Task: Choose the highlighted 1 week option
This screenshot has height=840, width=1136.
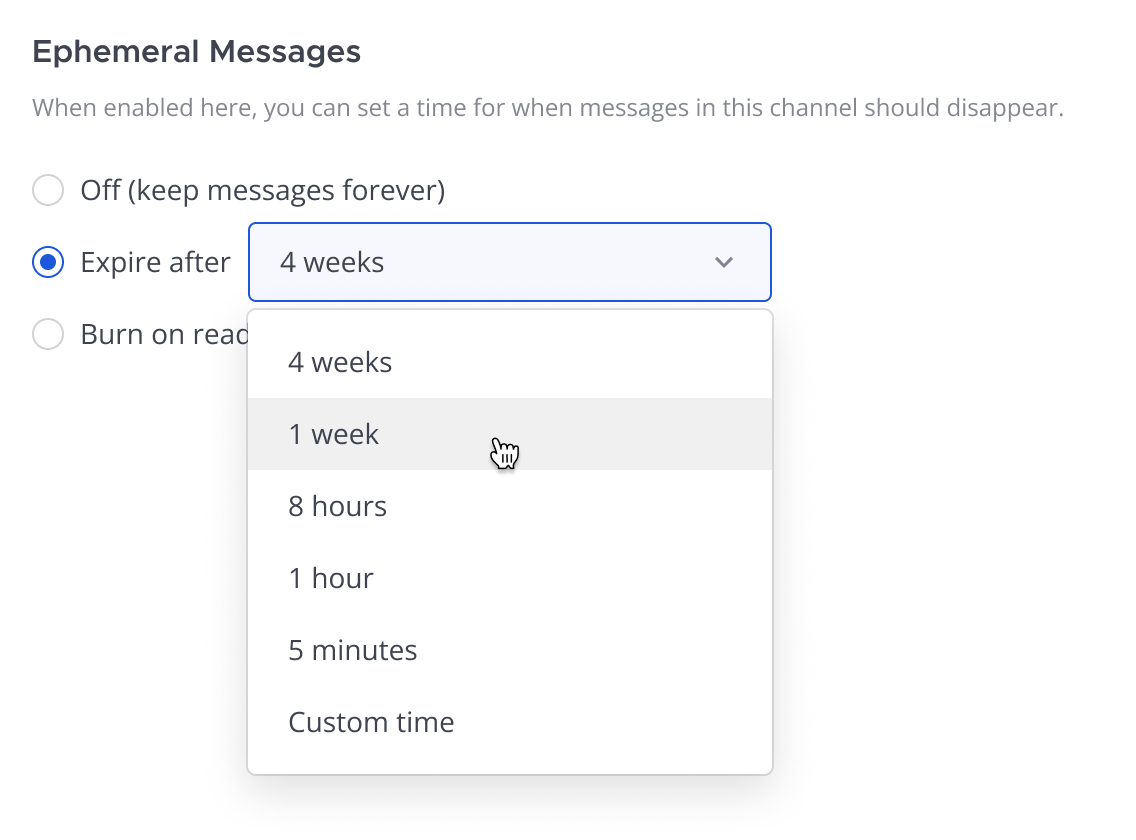Action: (x=510, y=434)
